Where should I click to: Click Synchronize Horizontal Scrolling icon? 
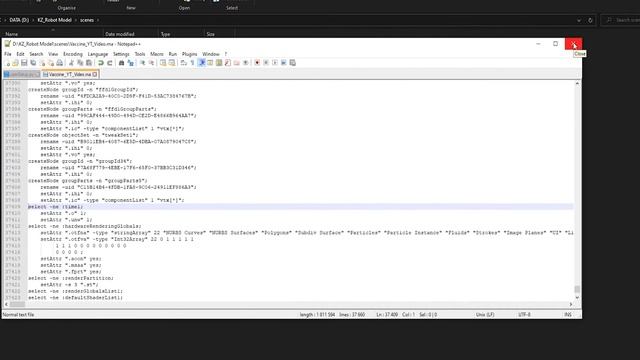(x=172, y=63)
